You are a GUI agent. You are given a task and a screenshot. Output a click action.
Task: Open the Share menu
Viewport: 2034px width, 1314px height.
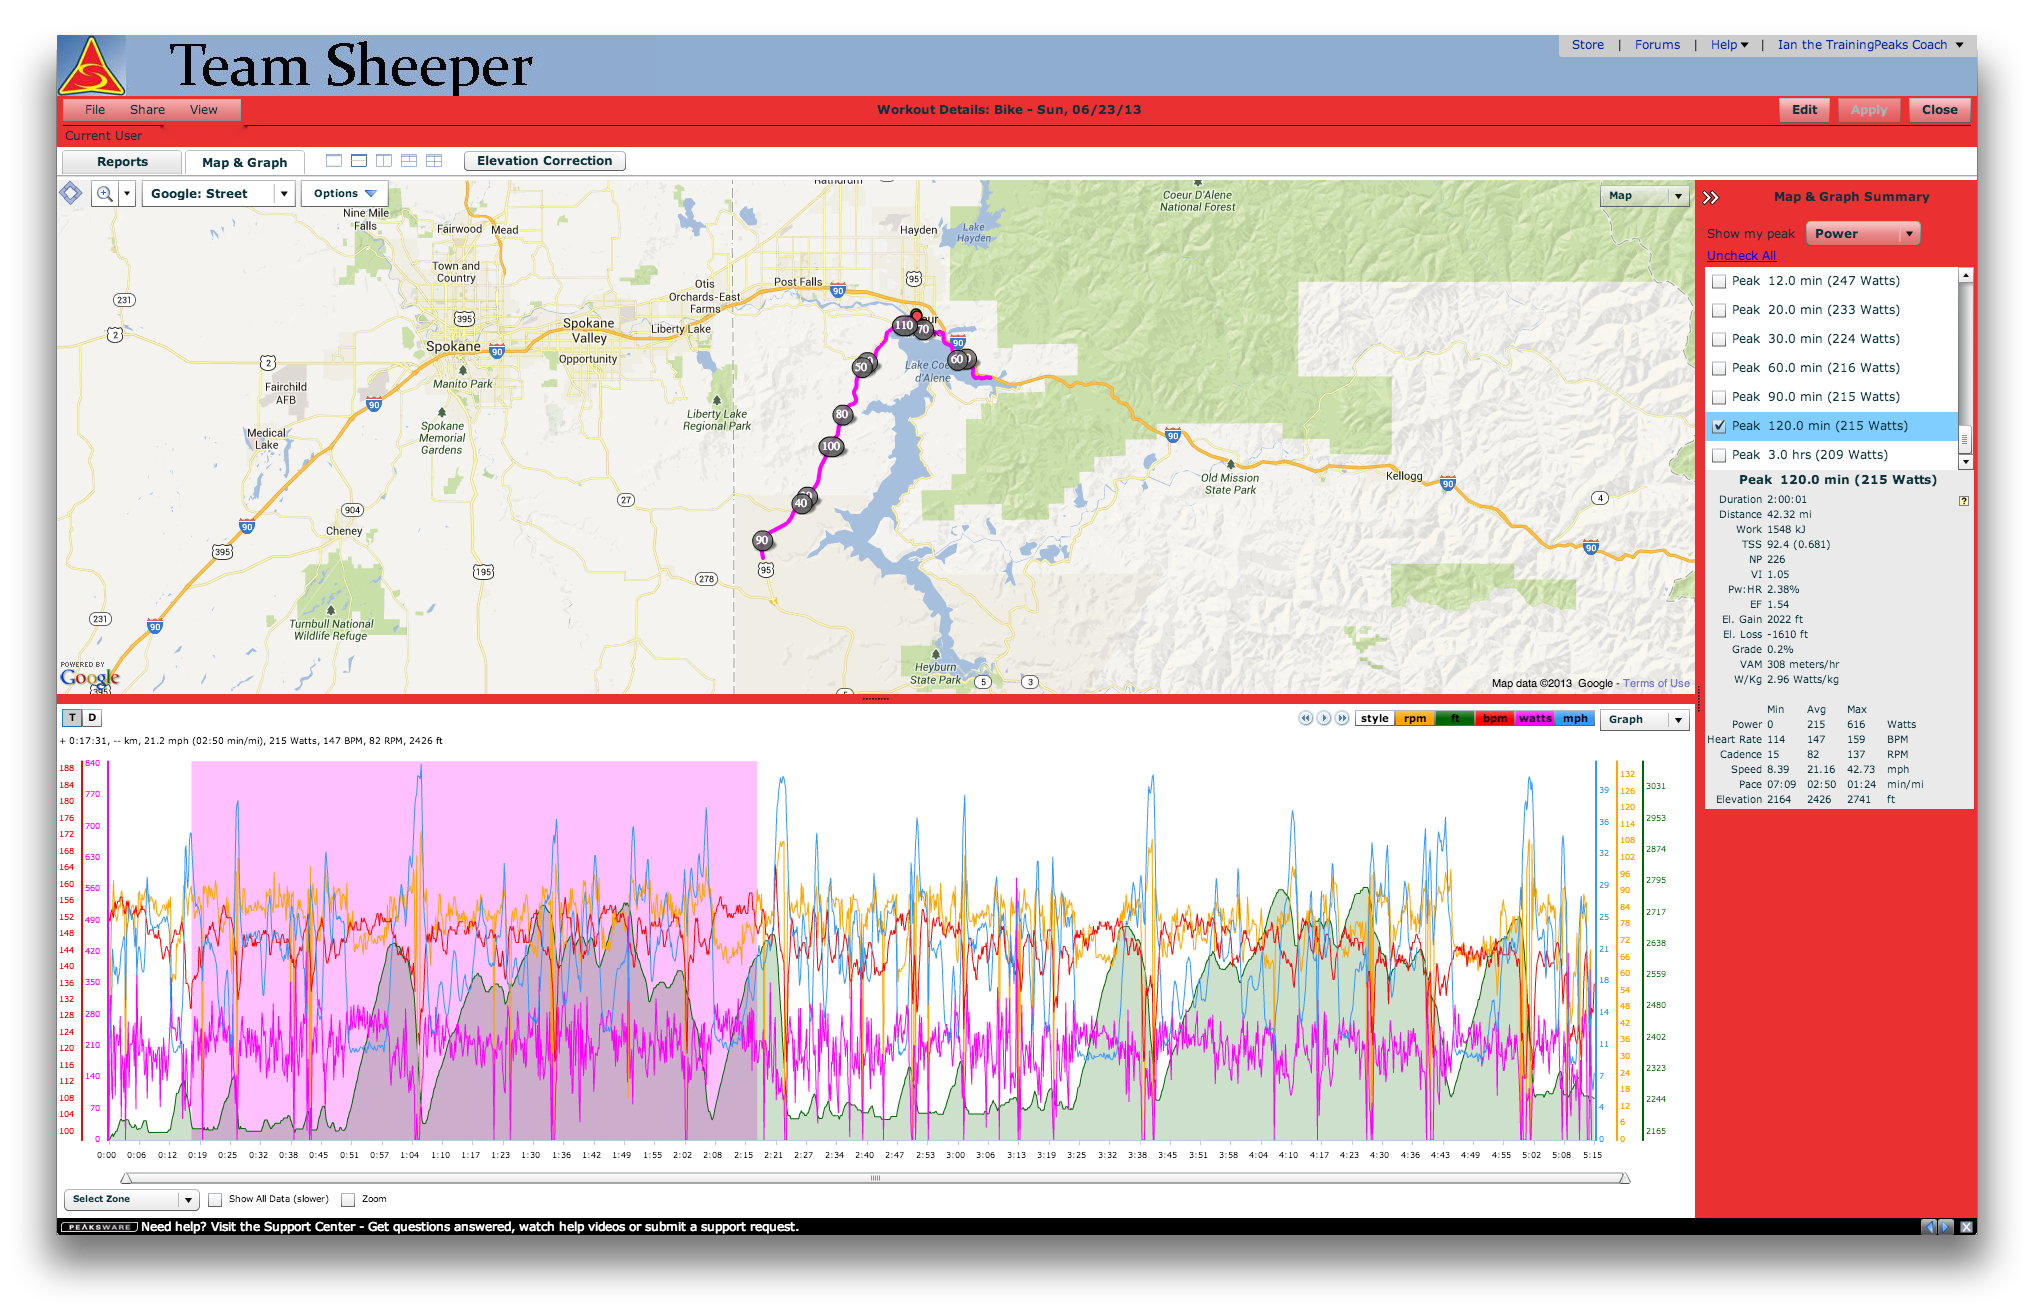tap(147, 110)
